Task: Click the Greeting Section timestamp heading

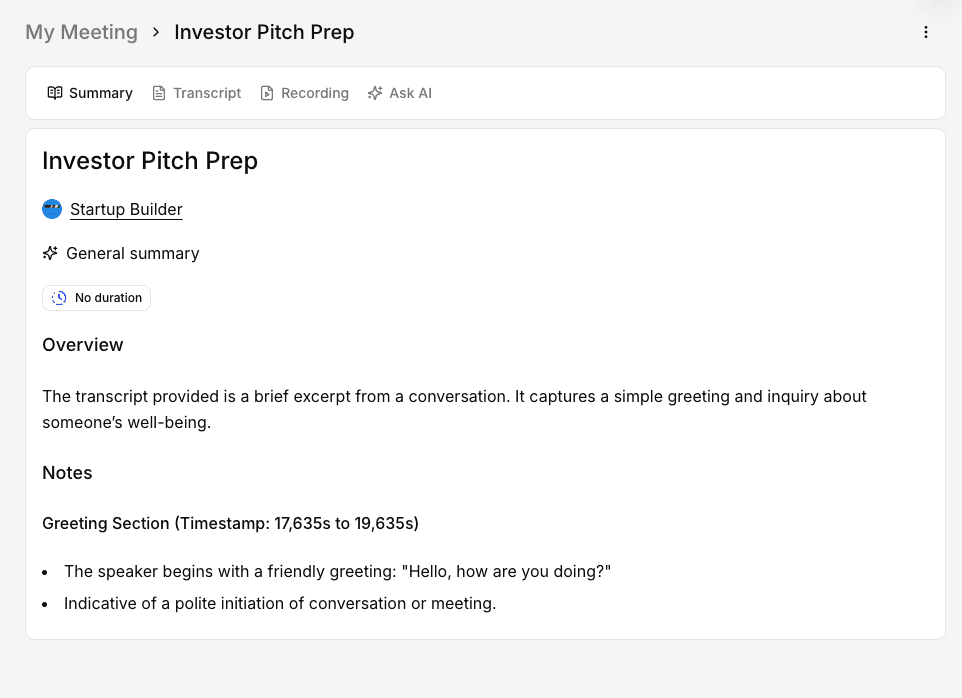Action: point(230,523)
